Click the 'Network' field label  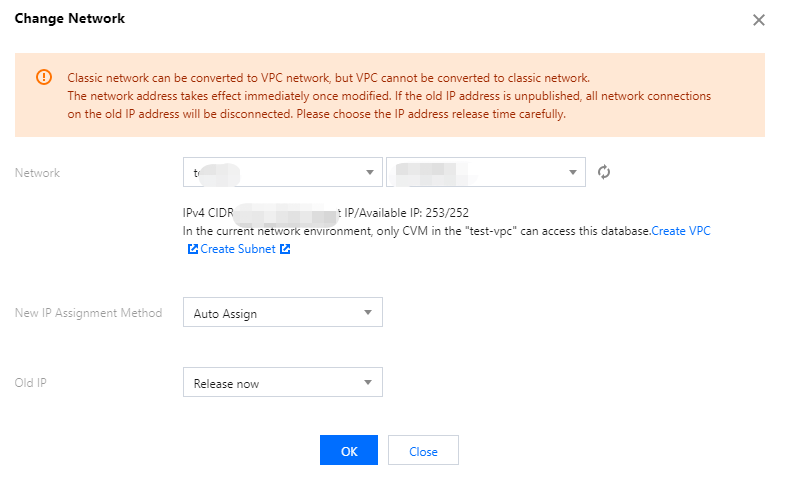click(x=38, y=173)
